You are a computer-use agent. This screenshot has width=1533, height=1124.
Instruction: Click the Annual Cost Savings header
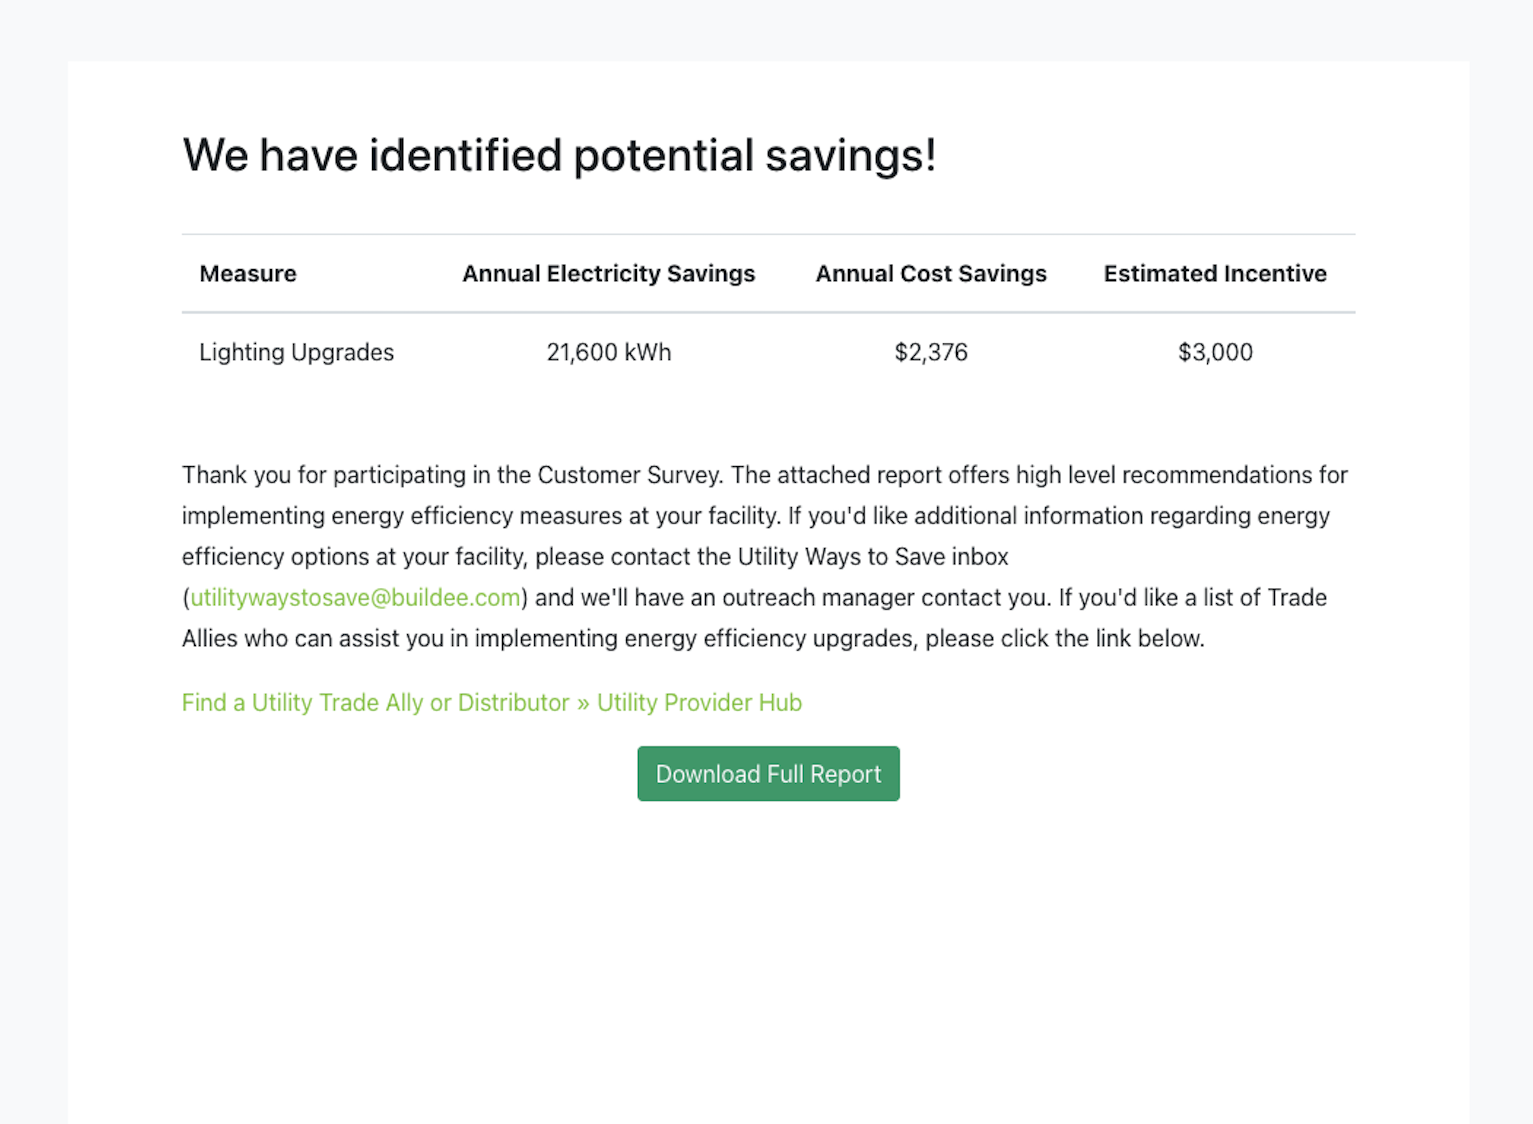pyautogui.click(x=931, y=274)
